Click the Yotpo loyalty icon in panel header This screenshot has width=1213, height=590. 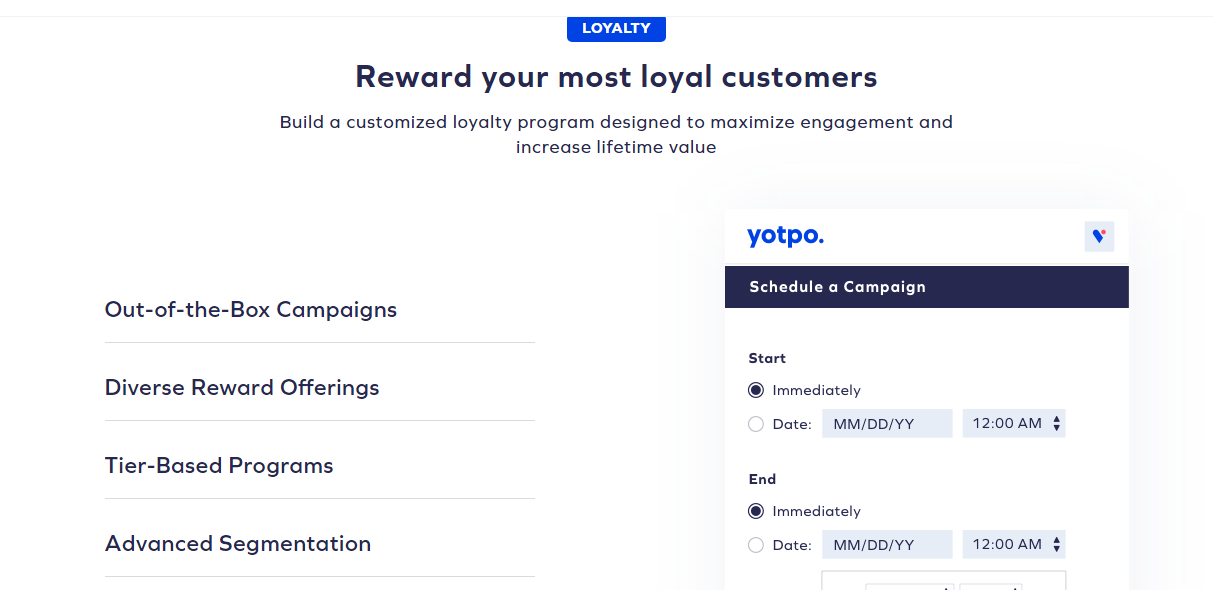tap(1099, 237)
